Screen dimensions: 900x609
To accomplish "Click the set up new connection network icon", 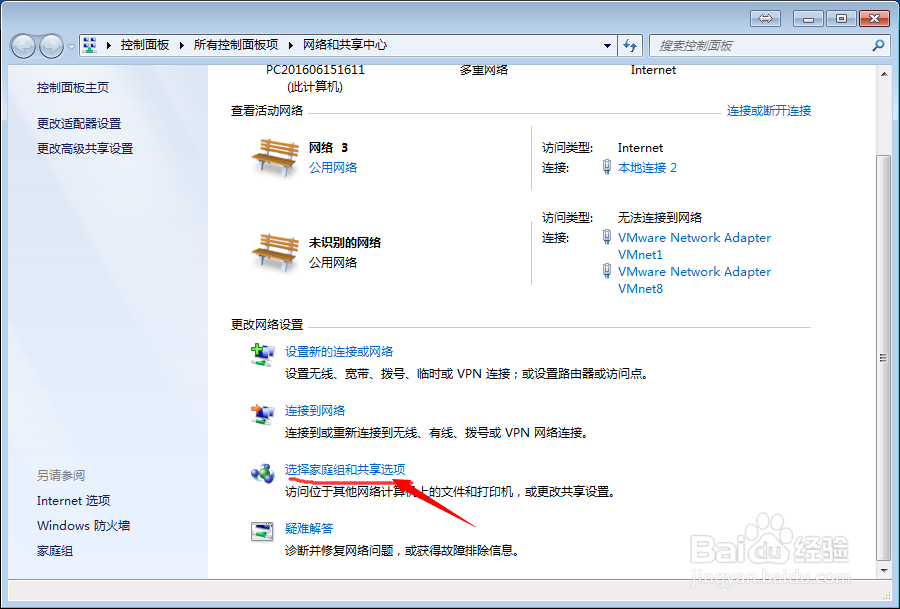I will click(263, 354).
